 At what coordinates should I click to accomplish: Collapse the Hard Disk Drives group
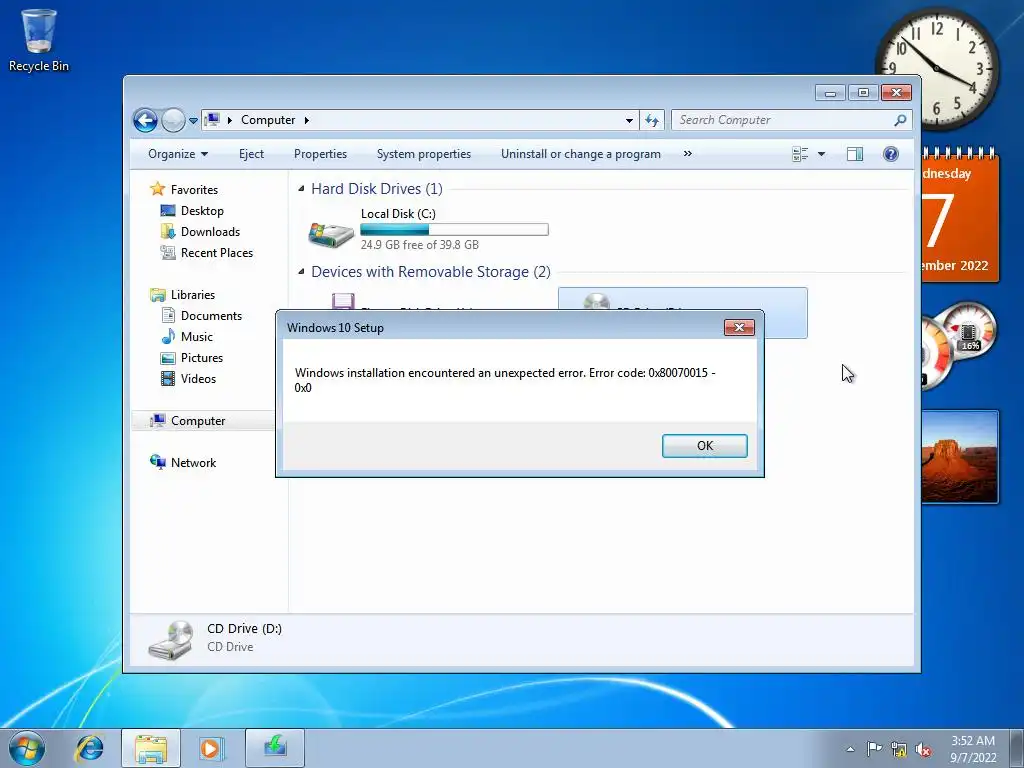pyautogui.click(x=301, y=189)
